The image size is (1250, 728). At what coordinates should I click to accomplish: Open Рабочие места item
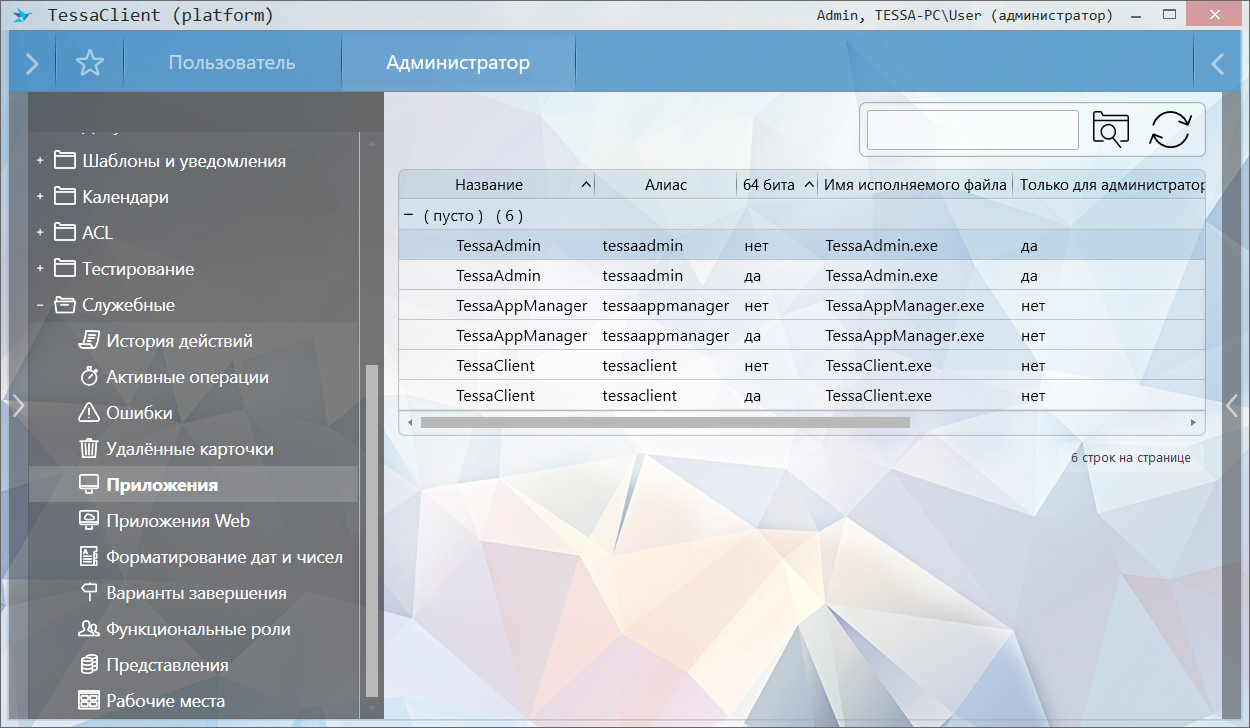(x=165, y=701)
